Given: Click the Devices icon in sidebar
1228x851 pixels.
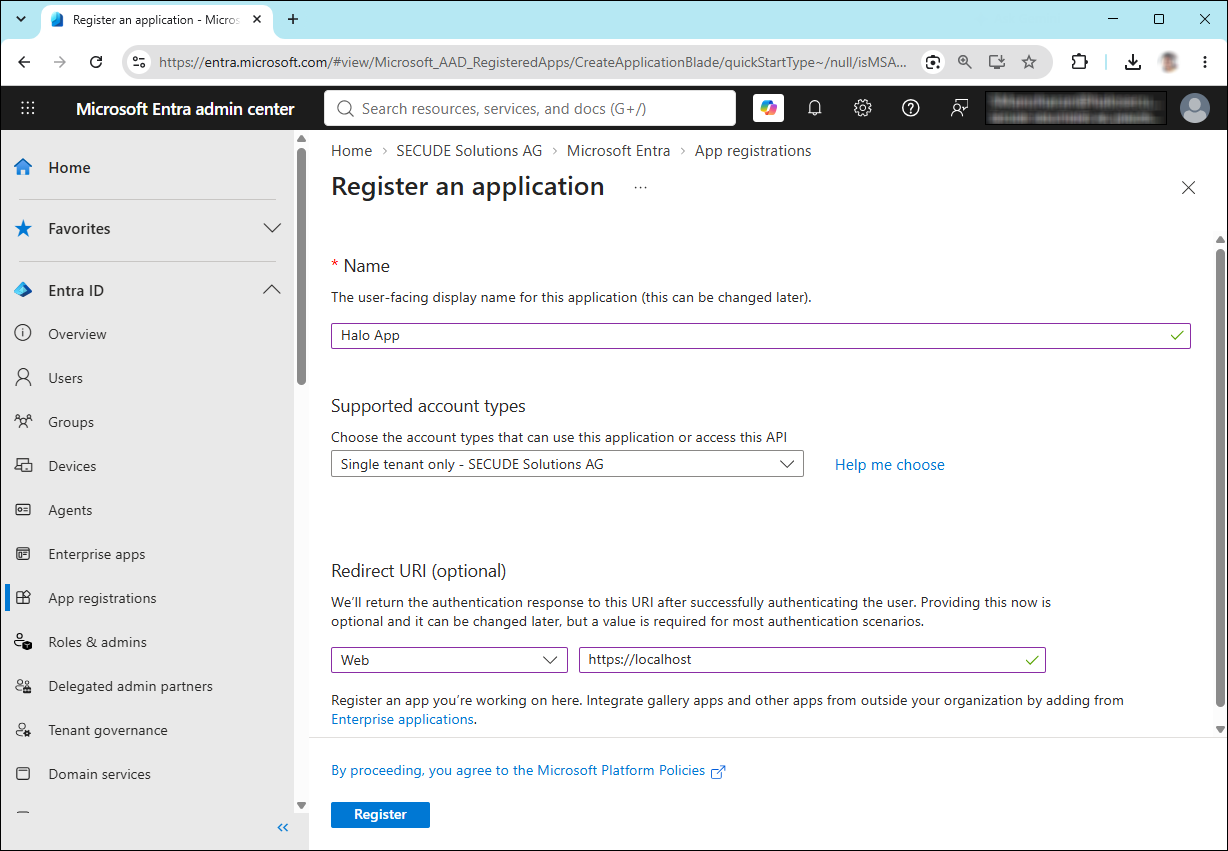Looking at the screenshot, I should (23, 466).
